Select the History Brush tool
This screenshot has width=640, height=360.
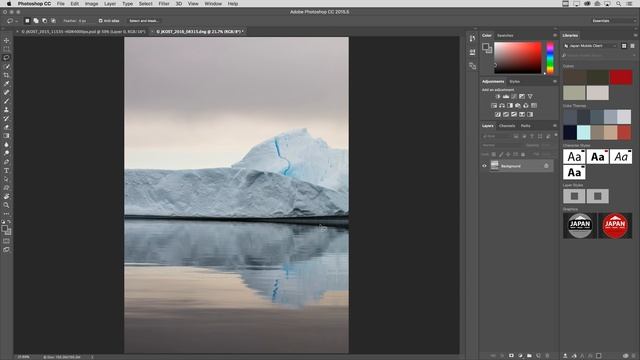click(7, 118)
